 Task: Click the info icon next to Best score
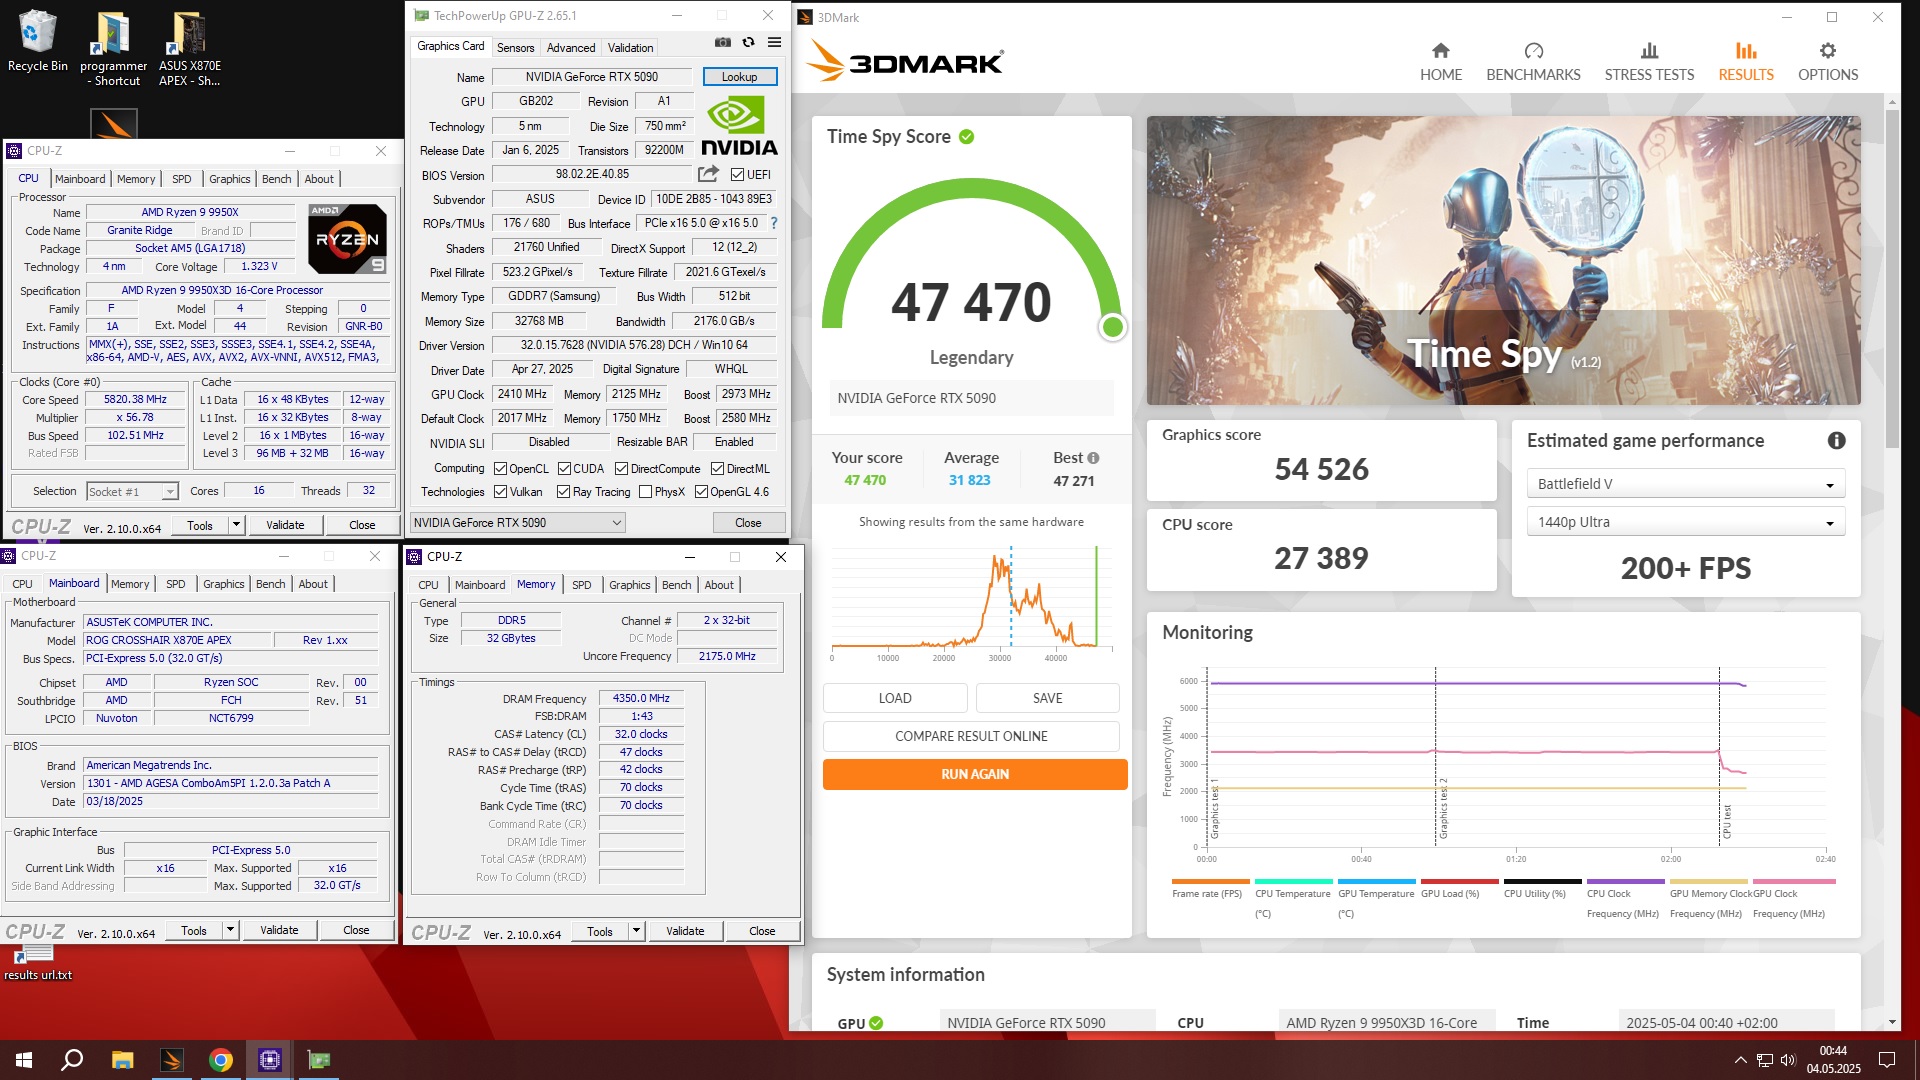[1093, 458]
